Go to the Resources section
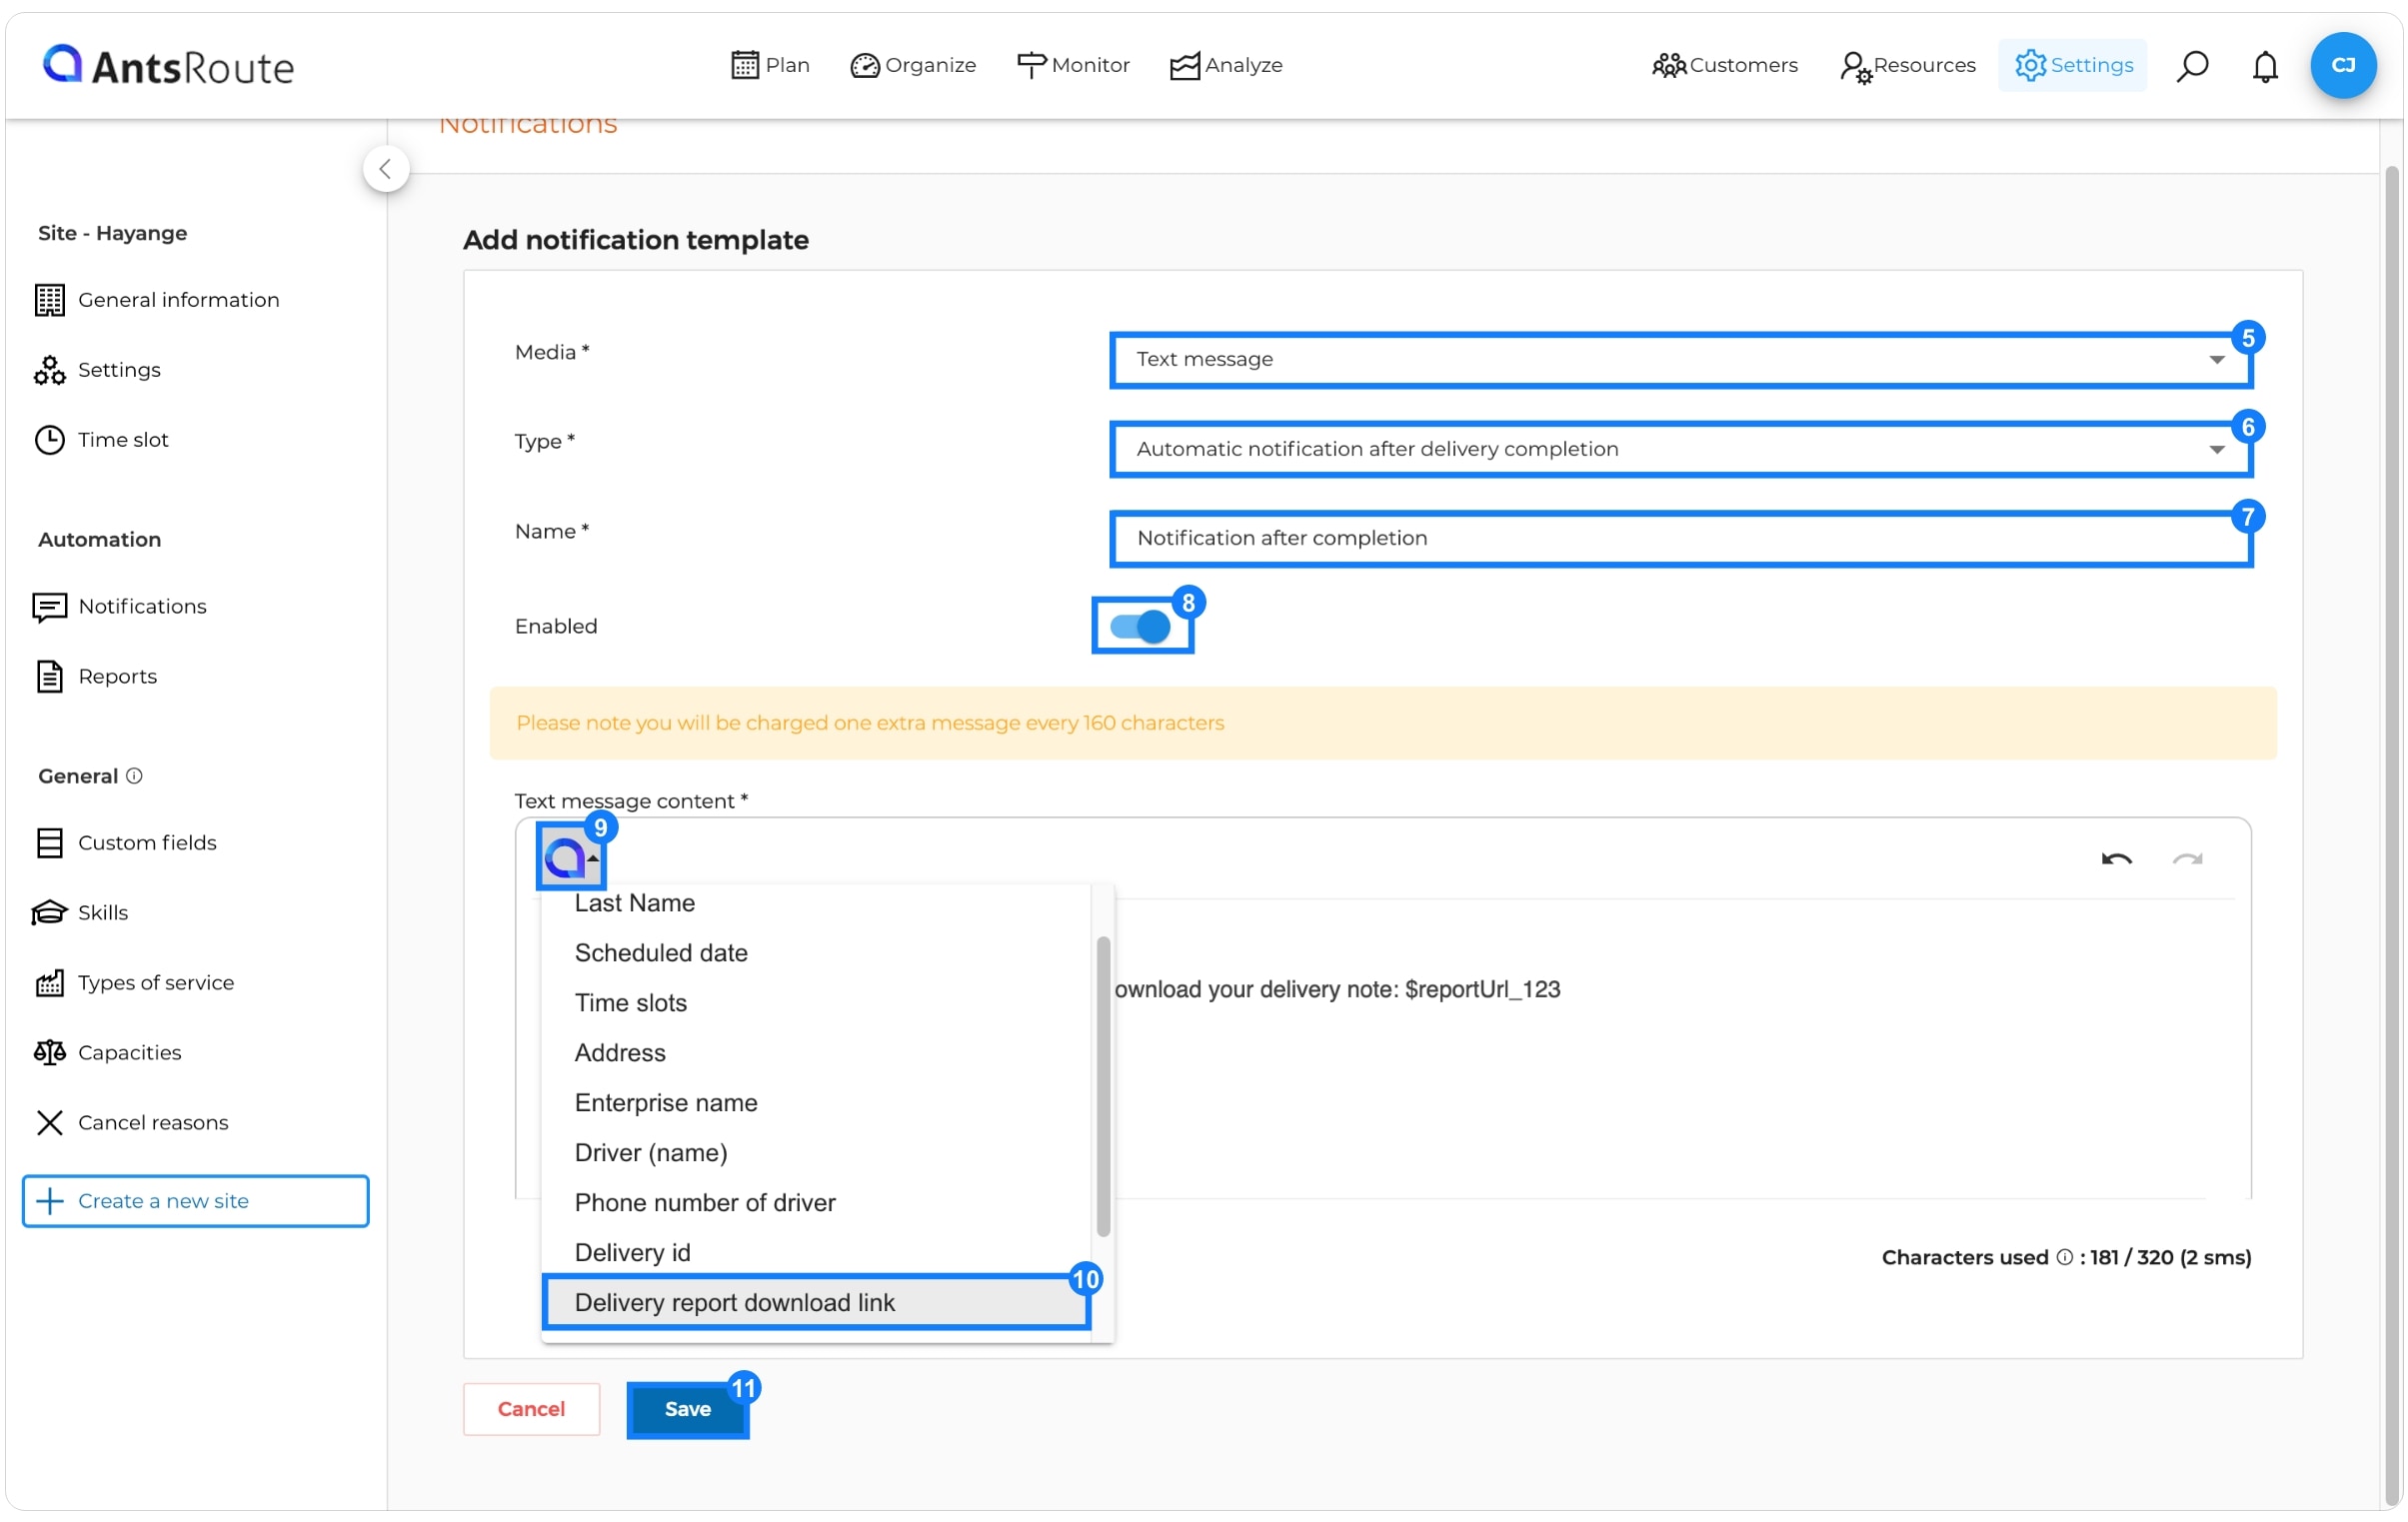The height and width of the screenshot is (1522, 2408). click(1907, 65)
